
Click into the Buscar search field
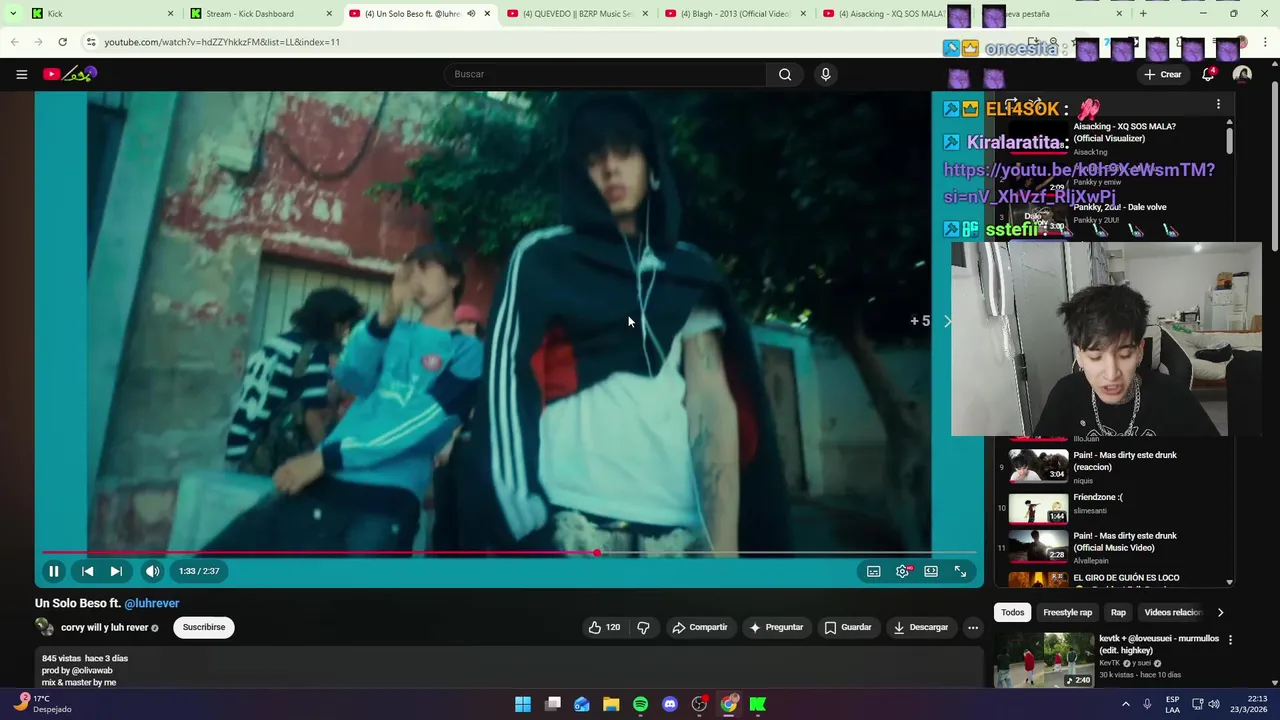tap(605, 74)
